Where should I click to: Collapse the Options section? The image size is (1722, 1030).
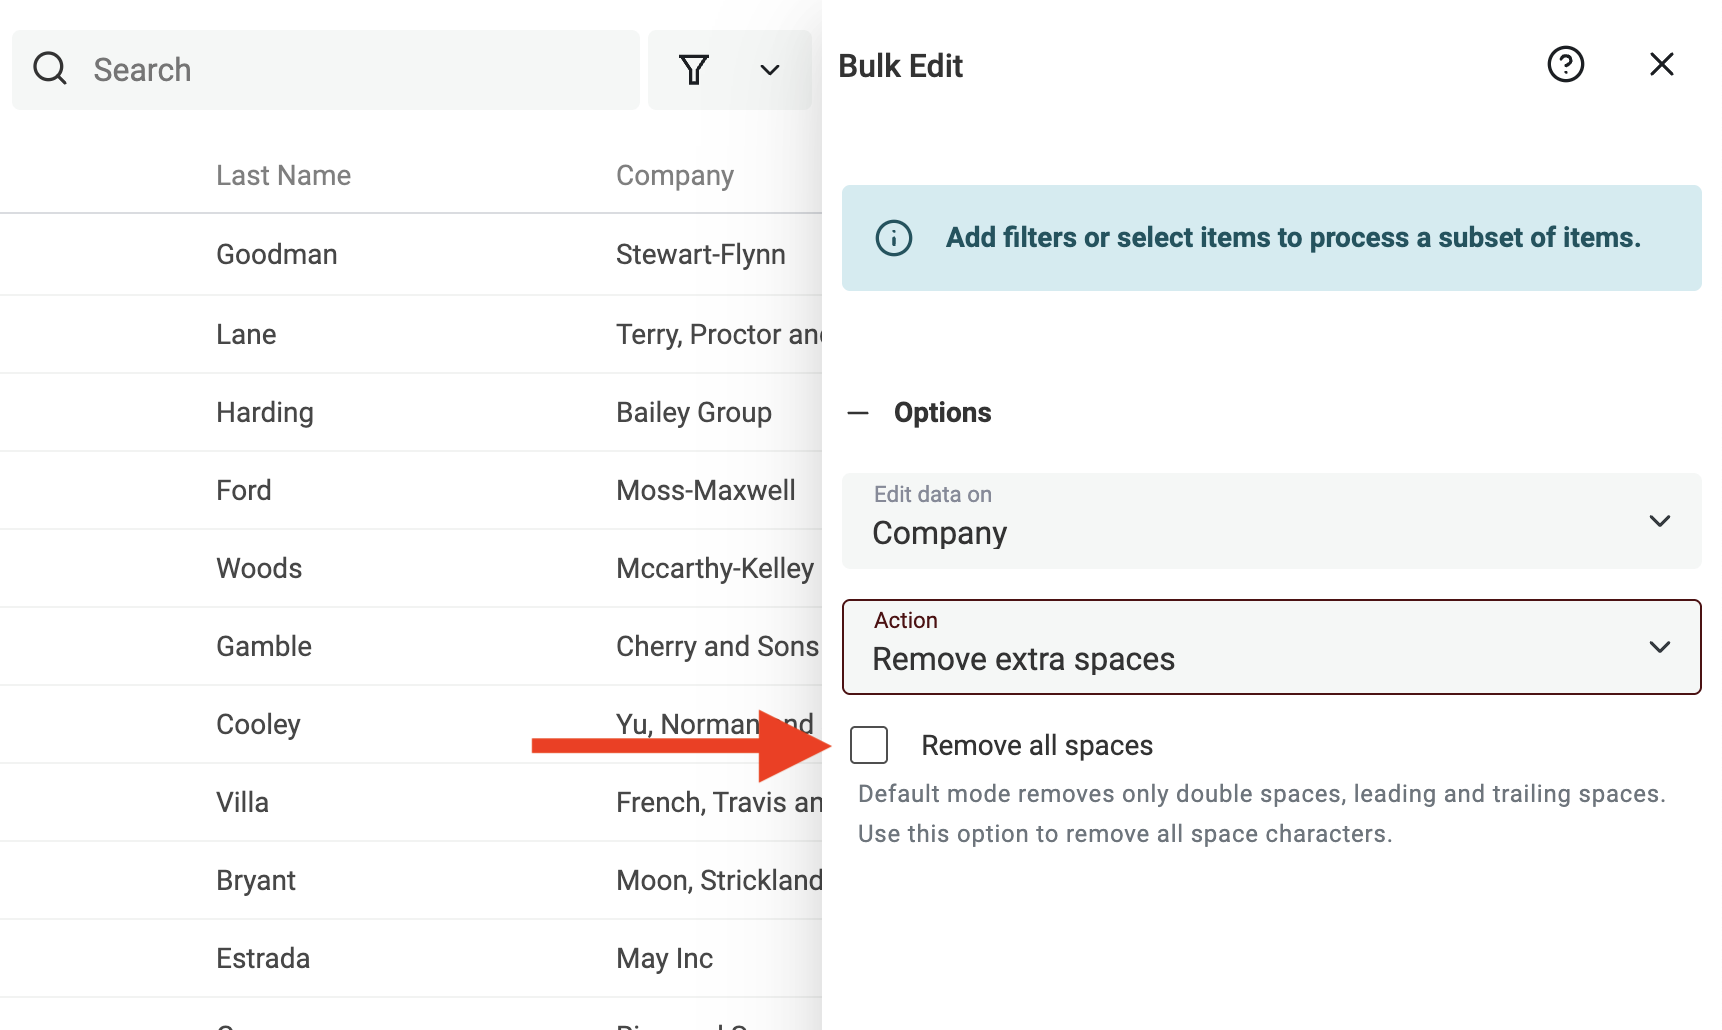(858, 412)
